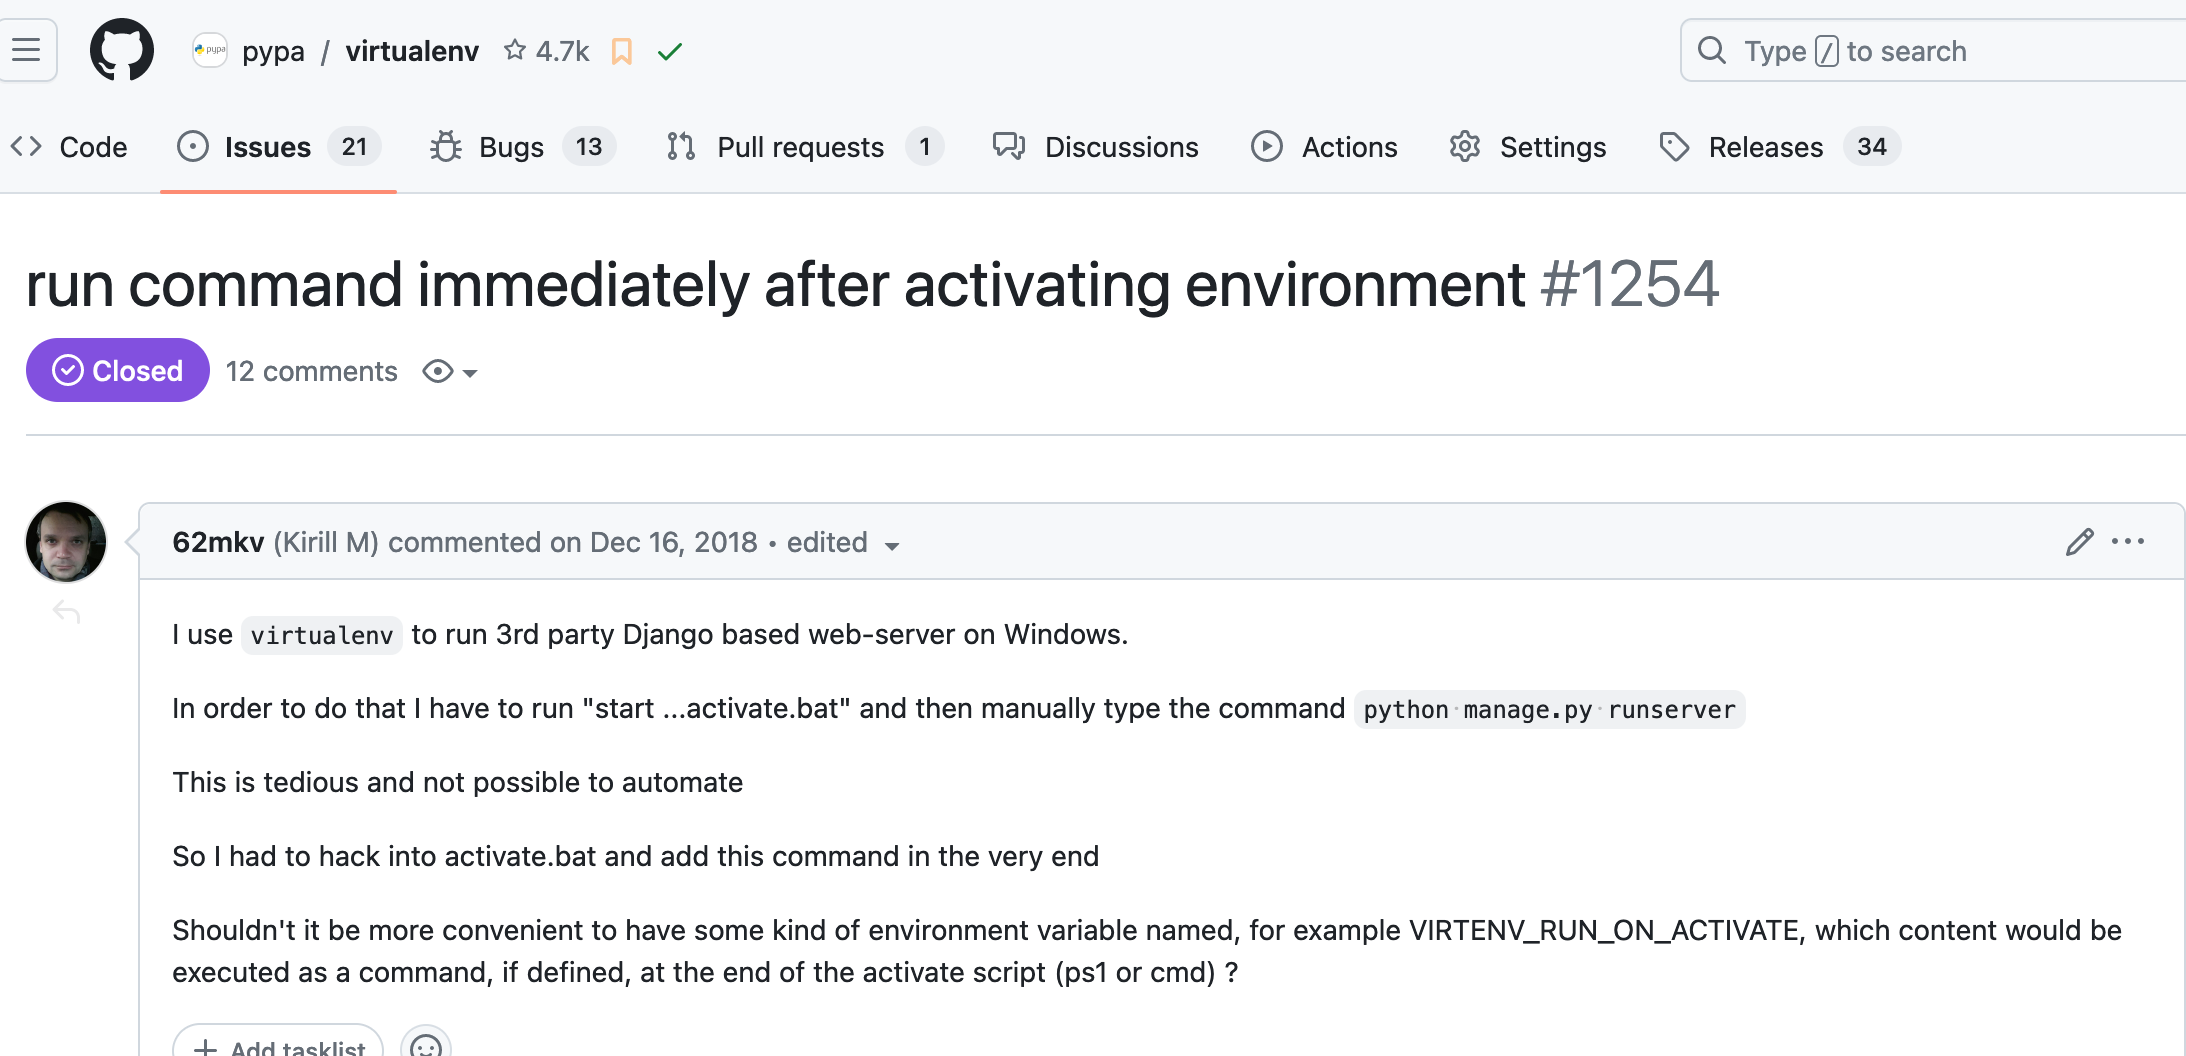Open the hamburger navigation menu
Screen dimensions: 2186x1056
[27, 49]
